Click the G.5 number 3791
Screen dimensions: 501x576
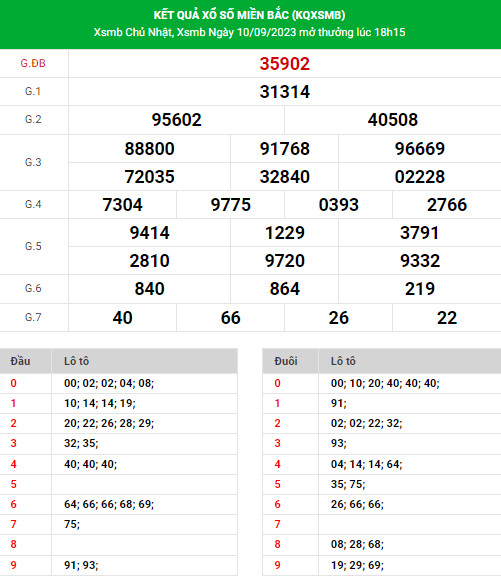click(420, 233)
